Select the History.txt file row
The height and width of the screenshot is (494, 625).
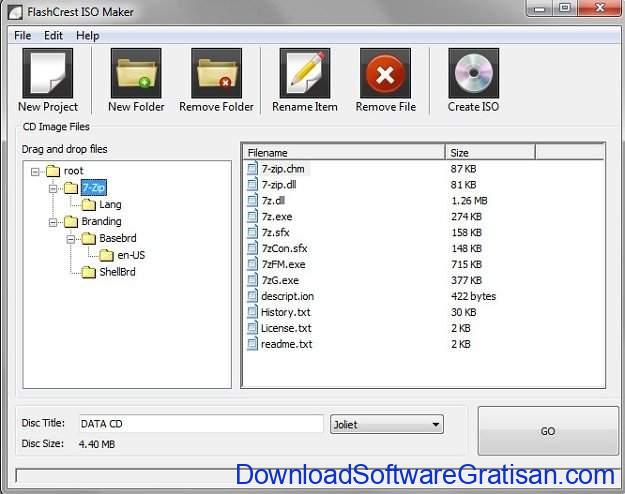click(424, 312)
